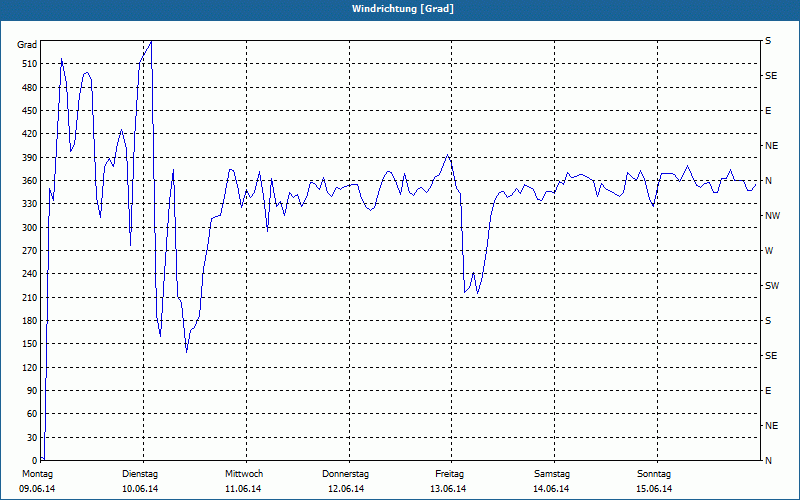Screen dimensions: 800x500
Task: Select the 60 y-axis value
Action: (32, 414)
